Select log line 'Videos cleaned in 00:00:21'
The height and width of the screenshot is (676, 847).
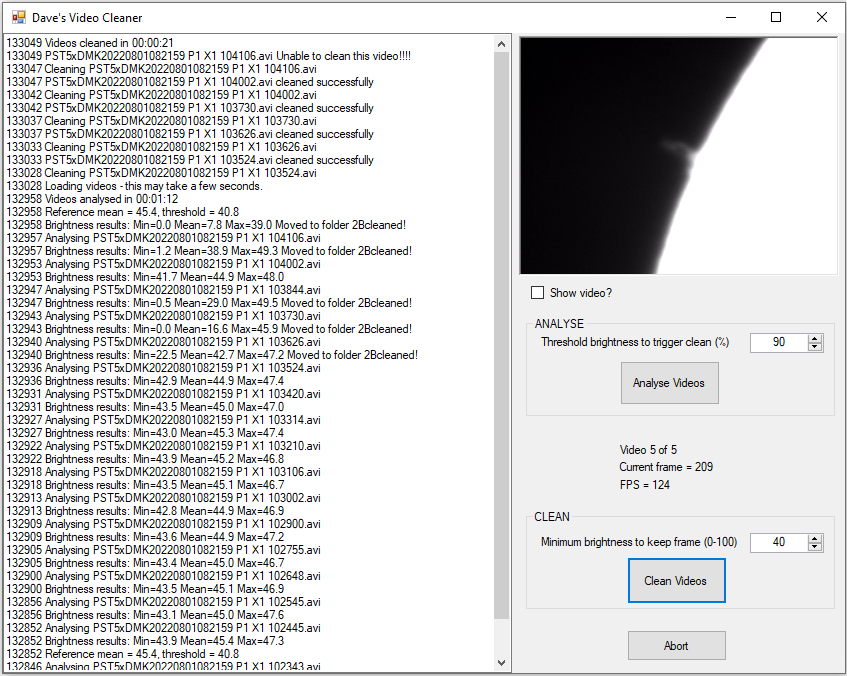pyautogui.click(x=90, y=43)
